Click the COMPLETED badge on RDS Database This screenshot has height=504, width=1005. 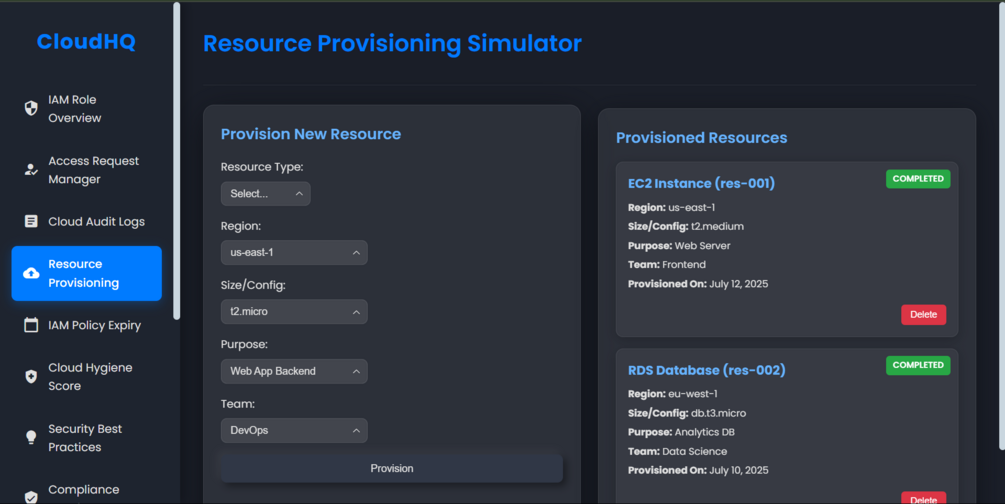coord(918,365)
